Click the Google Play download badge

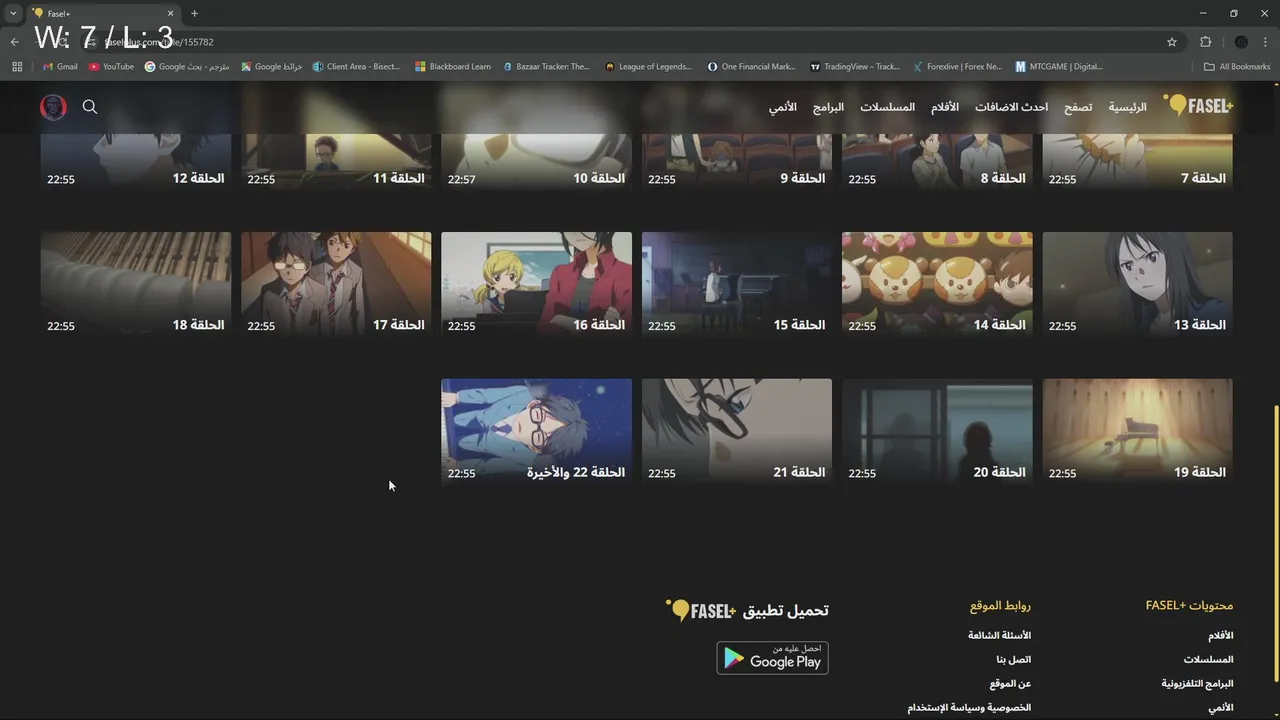coord(772,657)
